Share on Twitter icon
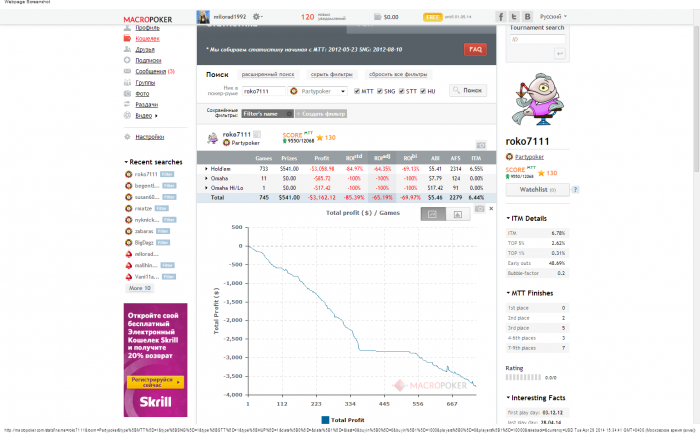This screenshot has width=700, height=433. tap(514, 17)
